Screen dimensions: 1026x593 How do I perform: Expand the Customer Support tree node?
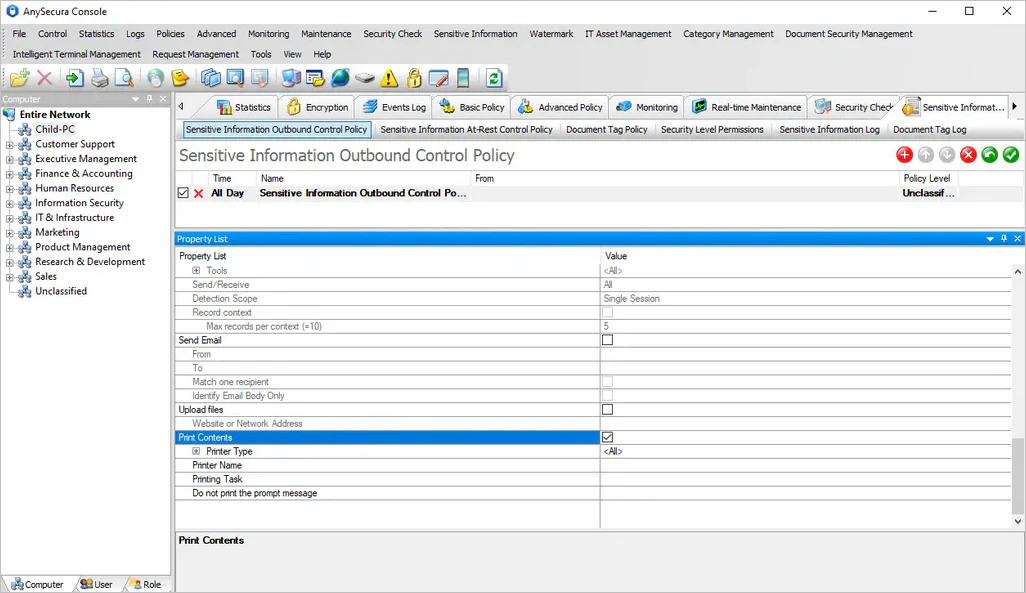[10, 144]
